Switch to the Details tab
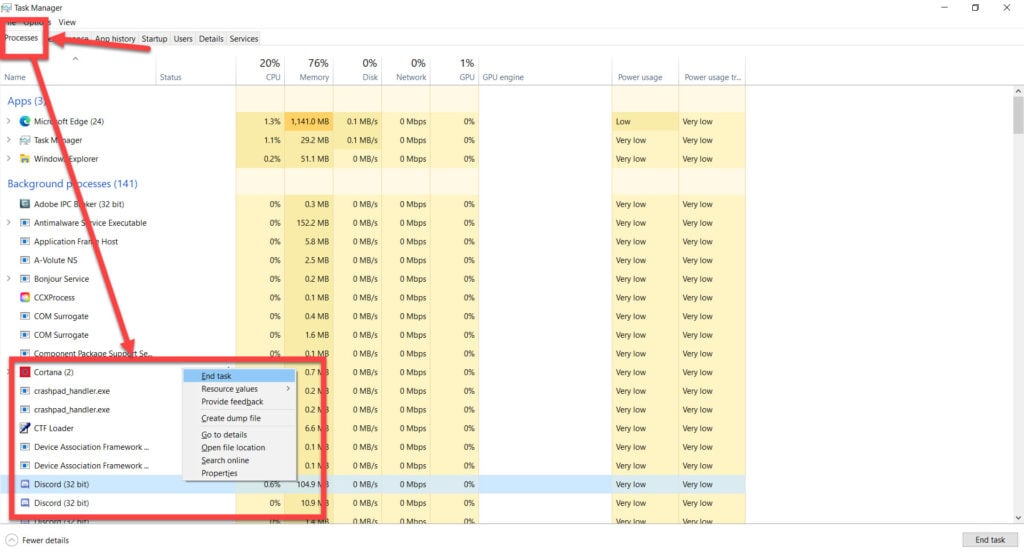 (x=211, y=39)
